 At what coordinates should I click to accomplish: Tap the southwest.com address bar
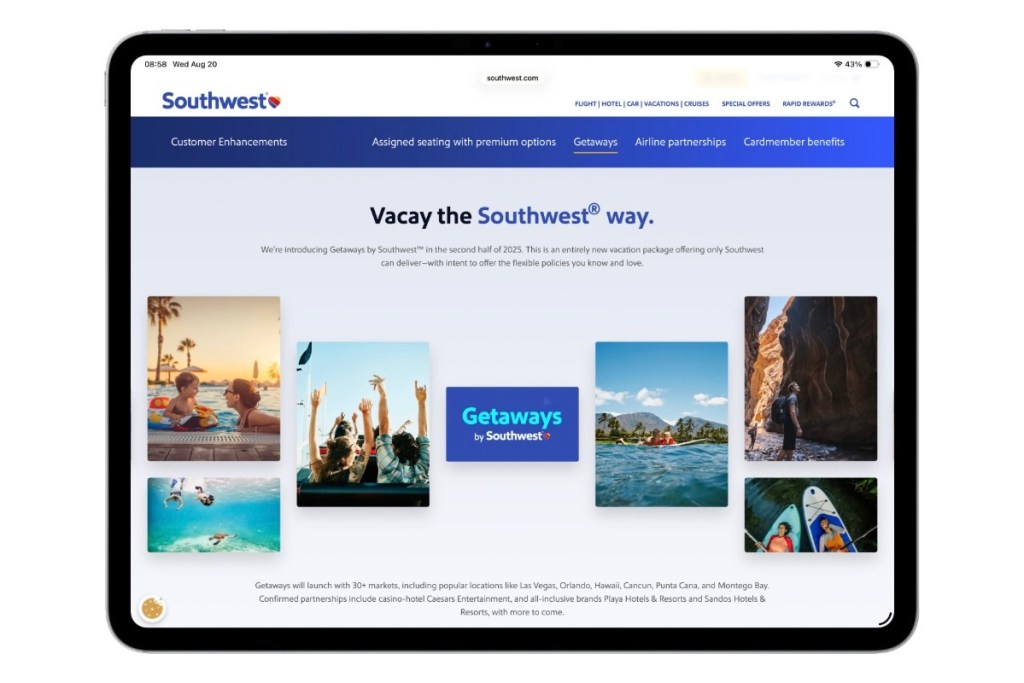512,78
